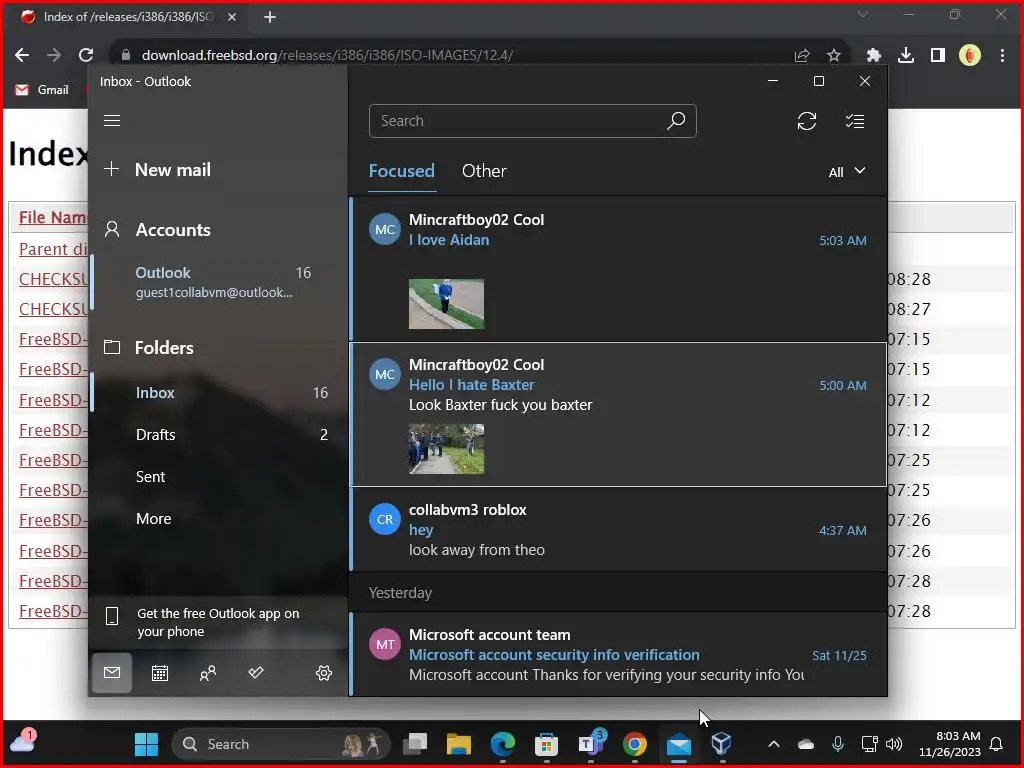Open the 'hey' email from collabvm3 roblox

point(618,530)
